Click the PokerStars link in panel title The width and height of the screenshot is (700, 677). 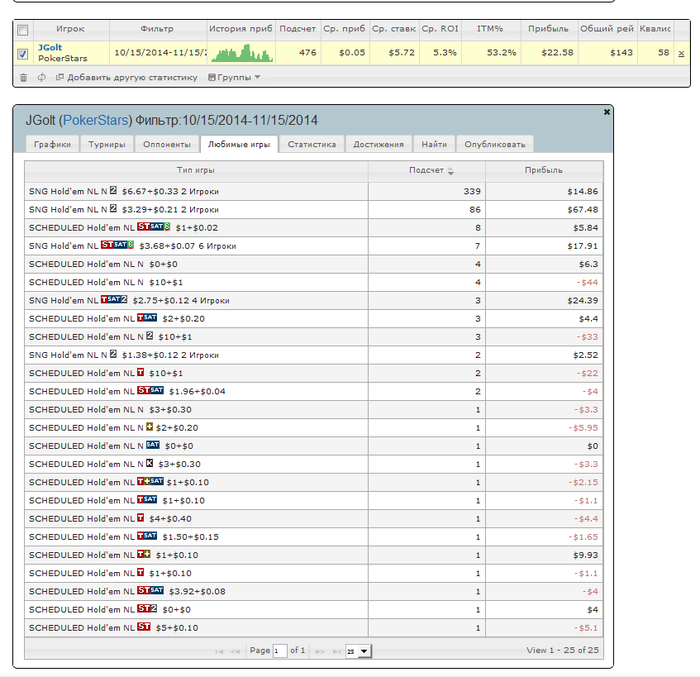coord(96,120)
